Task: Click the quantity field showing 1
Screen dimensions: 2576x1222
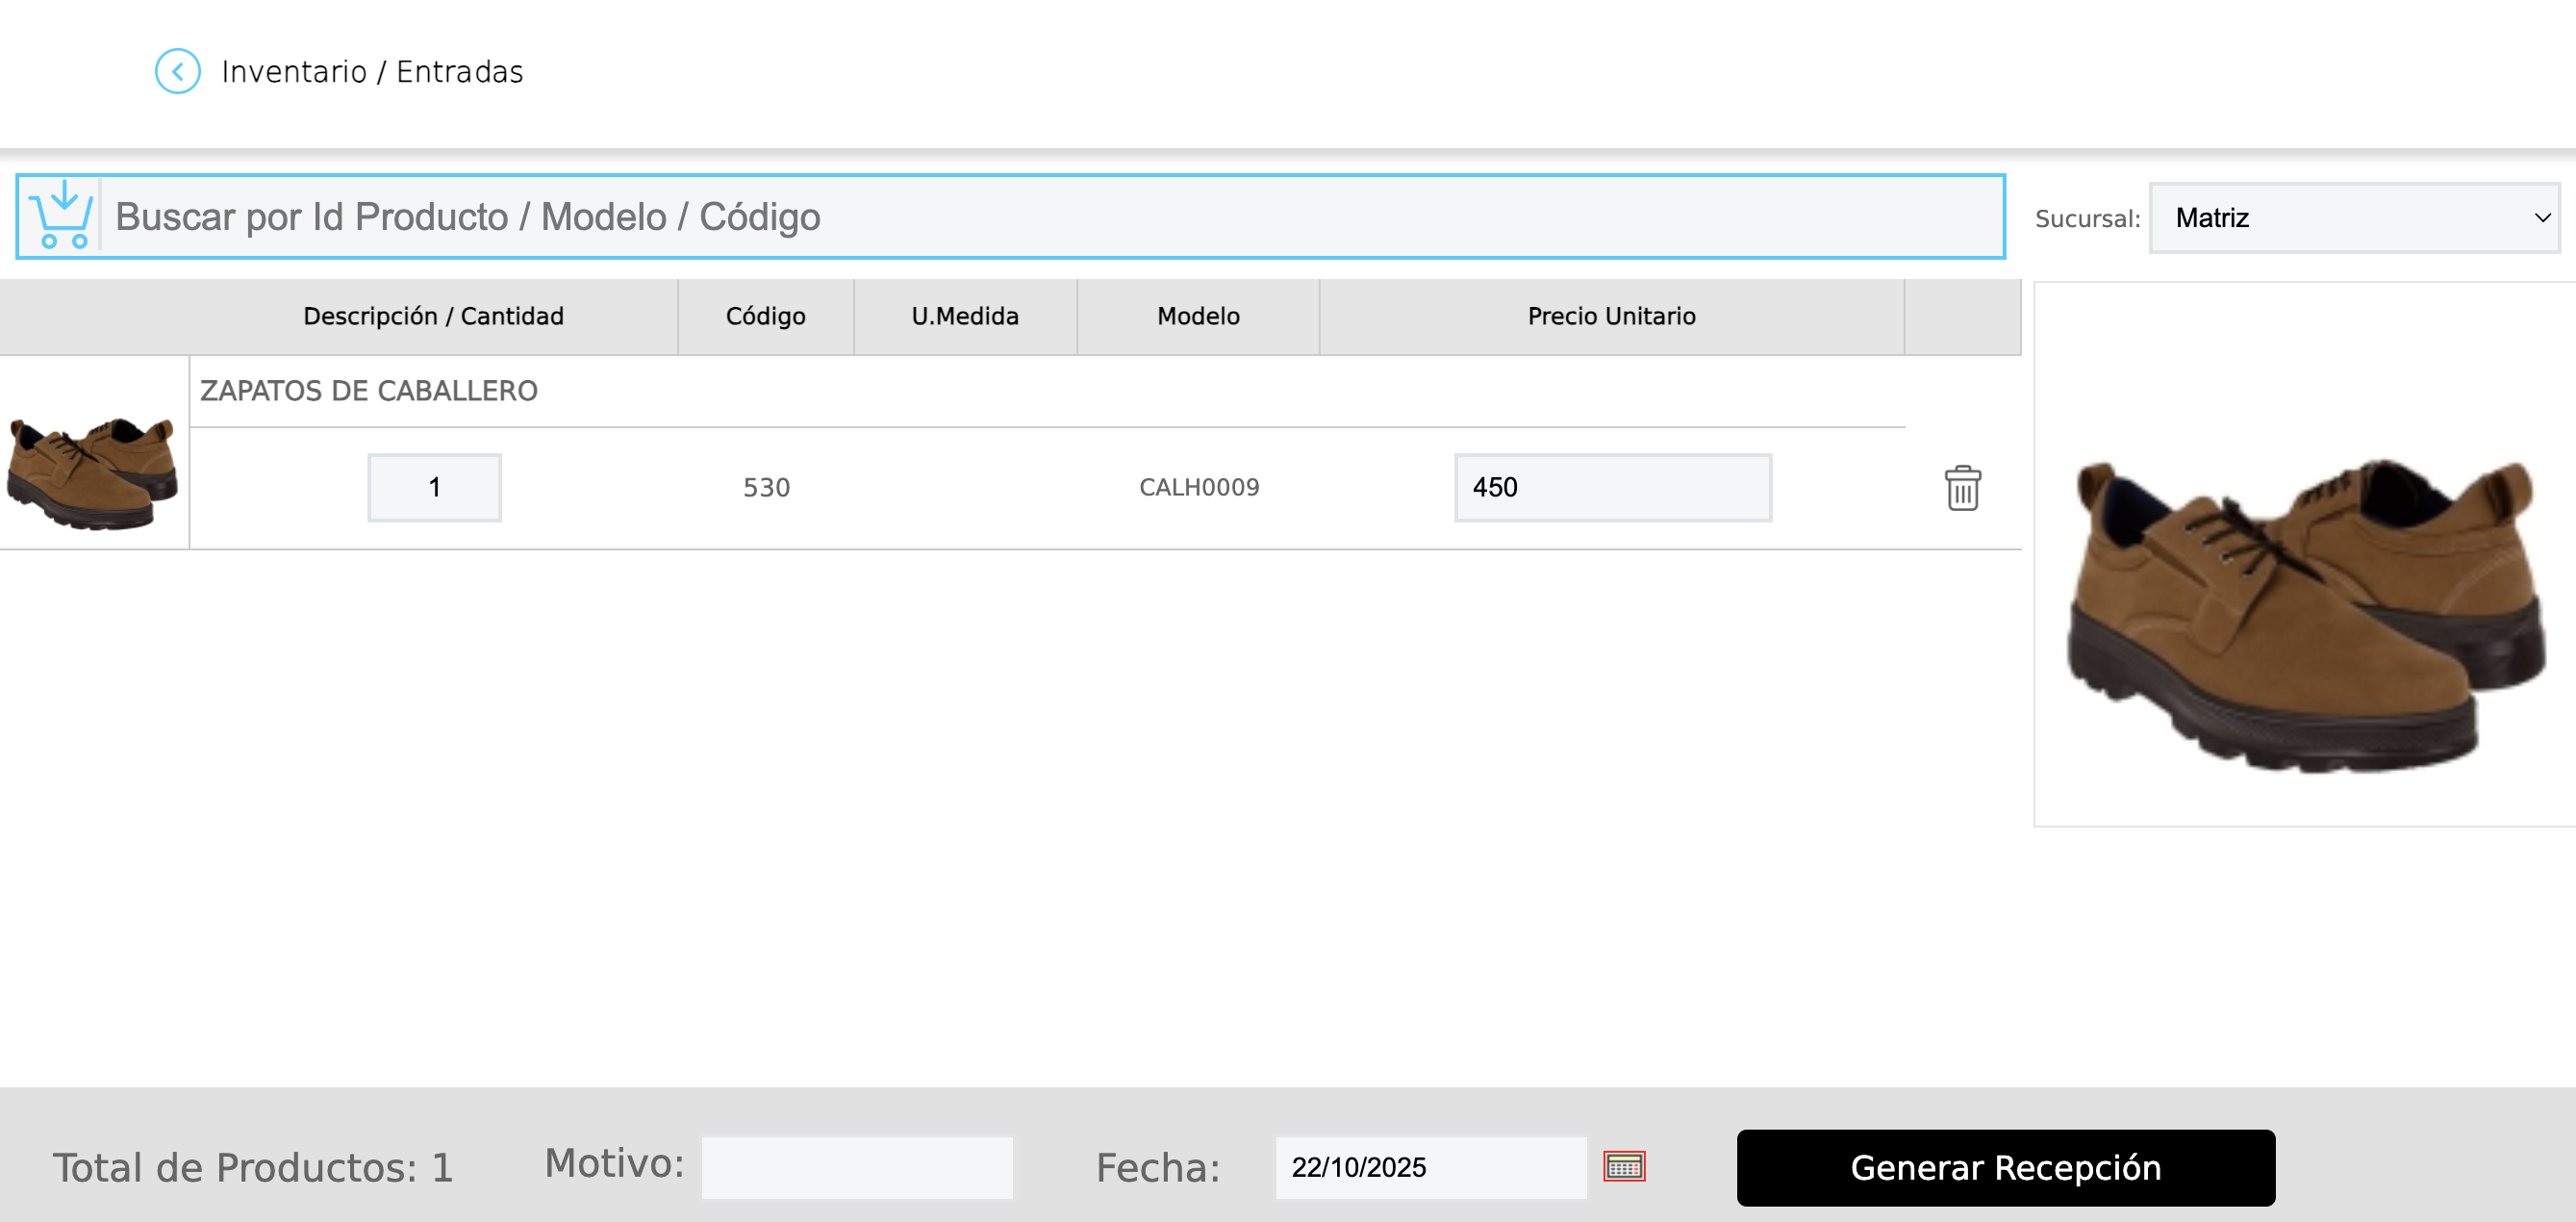Action: coord(434,488)
